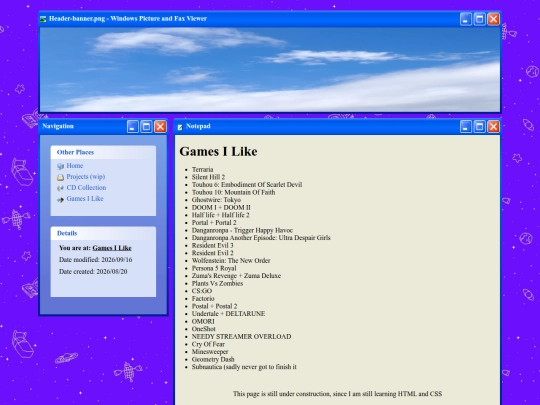Open the Projects (wip) link
This screenshot has width=540, height=405.
(x=86, y=177)
